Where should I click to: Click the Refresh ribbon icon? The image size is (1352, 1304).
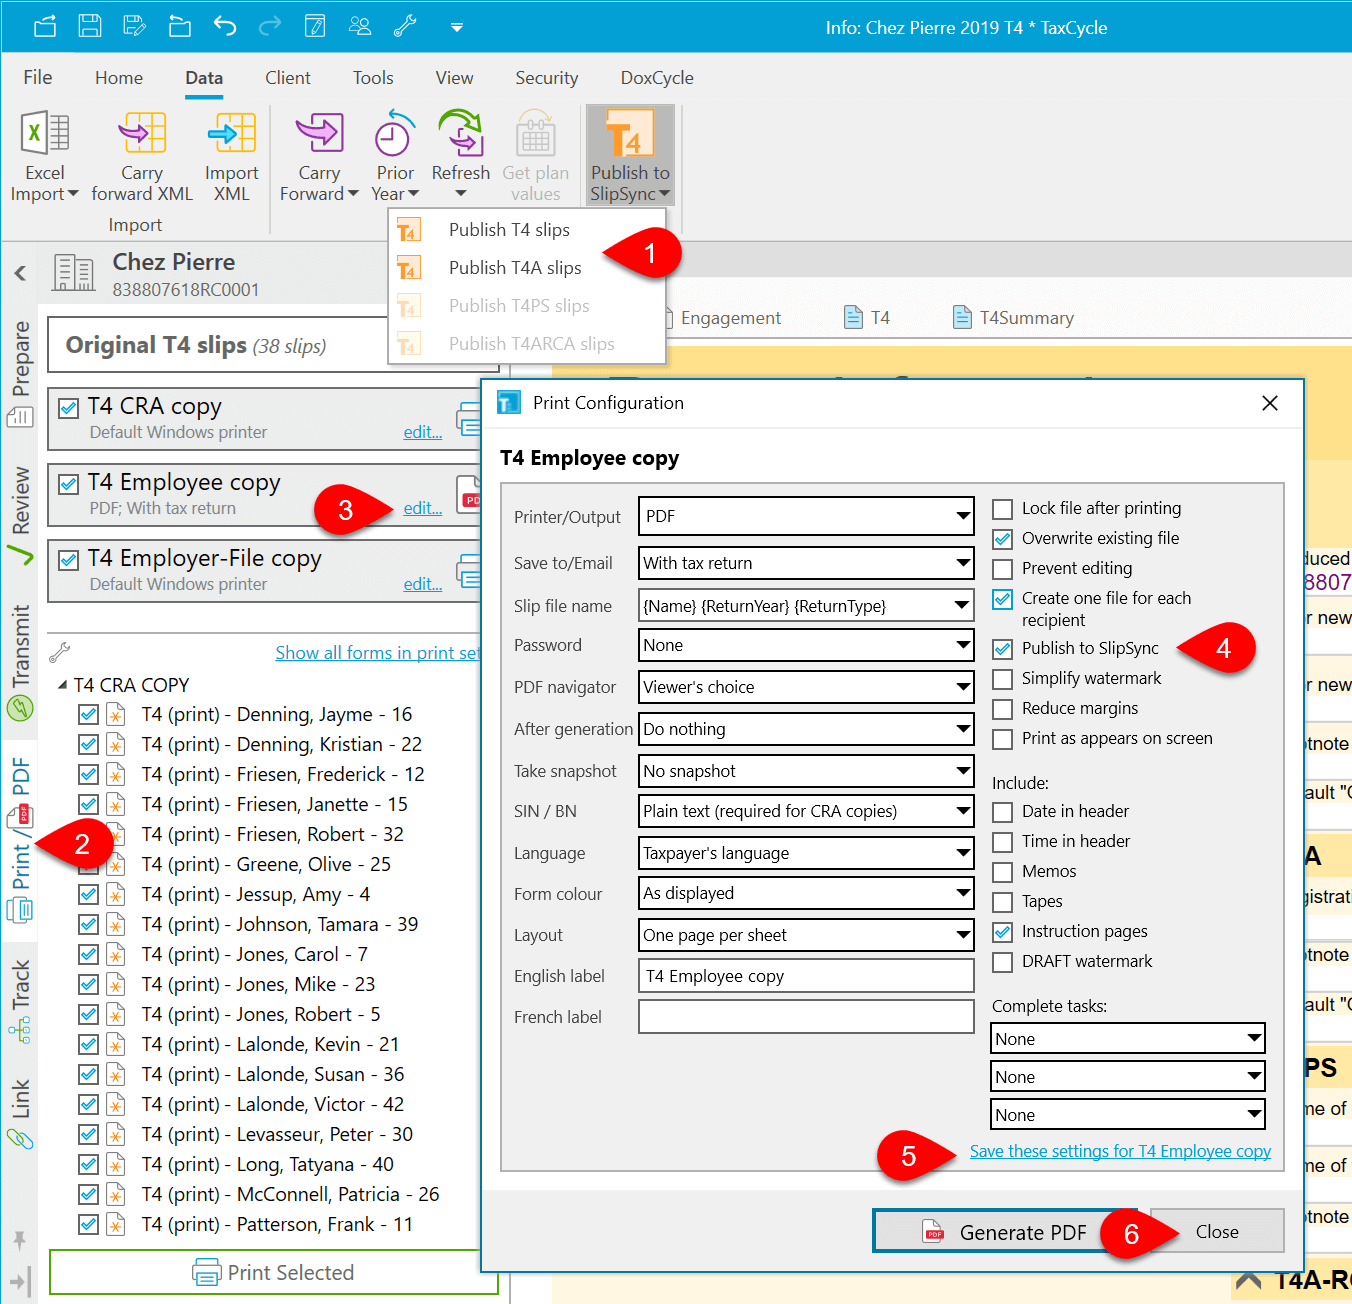[461, 133]
